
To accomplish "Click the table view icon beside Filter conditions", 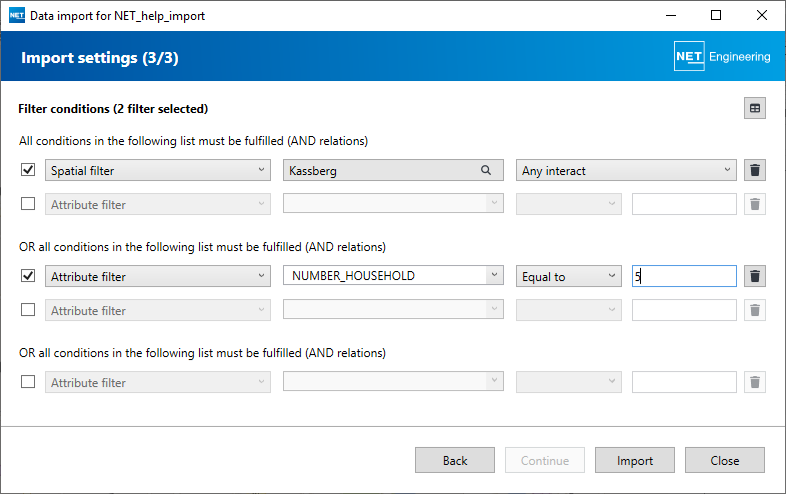I will [754, 108].
